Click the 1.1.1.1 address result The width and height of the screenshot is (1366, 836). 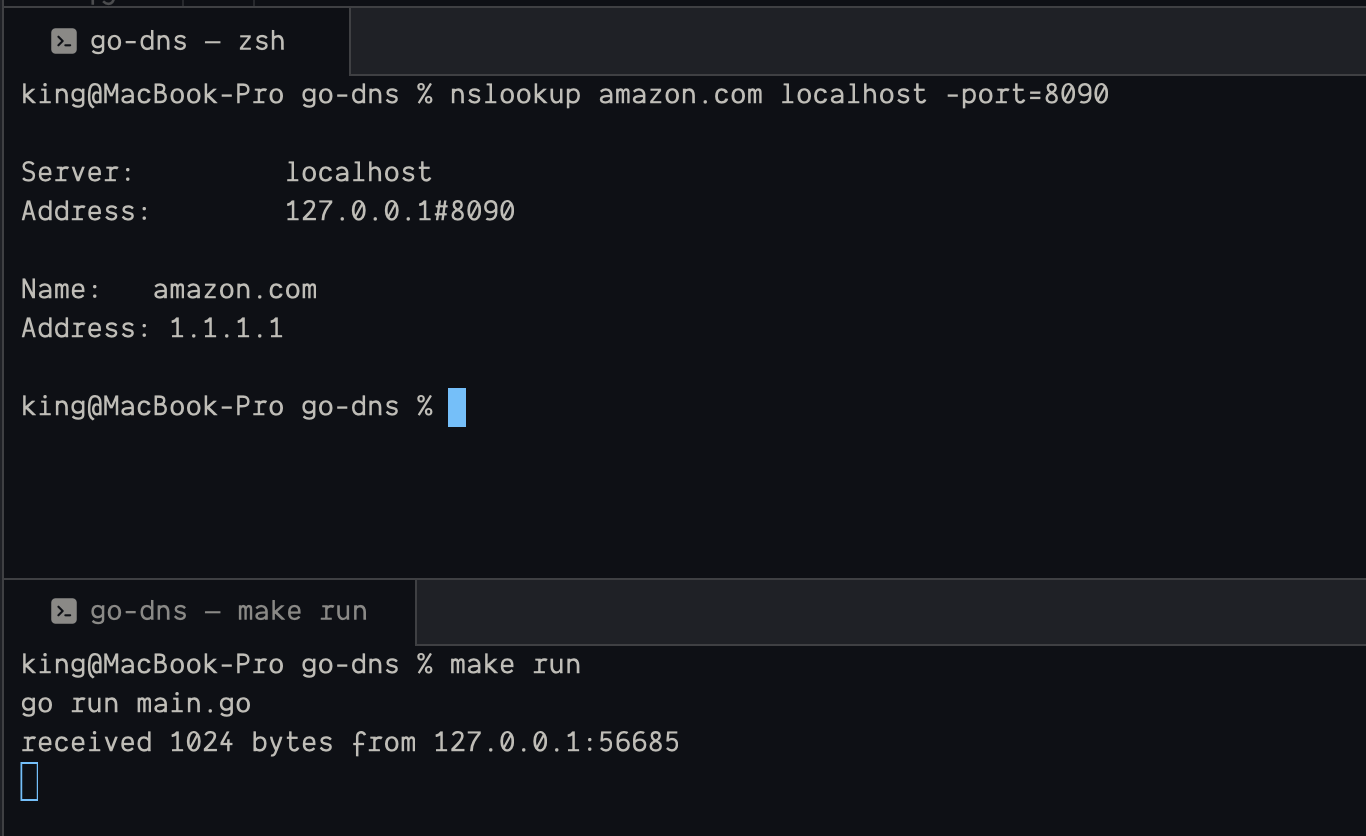(226, 329)
